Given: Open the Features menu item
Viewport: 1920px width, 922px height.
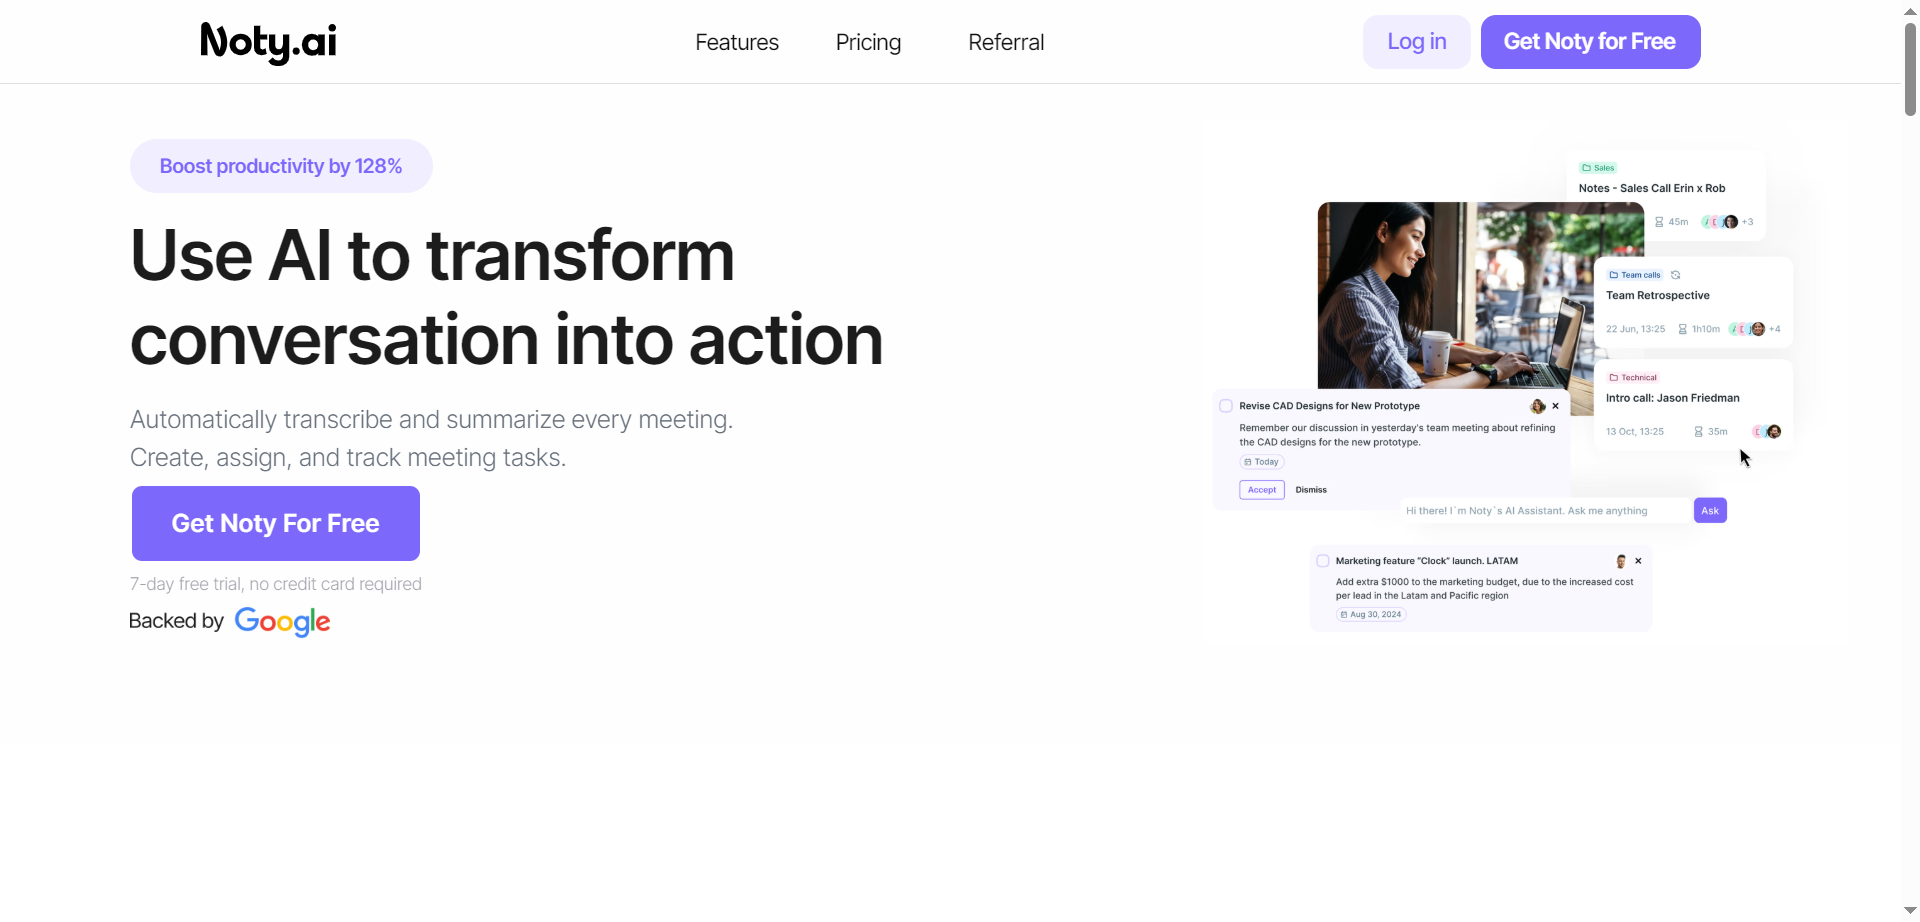Looking at the screenshot, I should click(x=737, y=42).
